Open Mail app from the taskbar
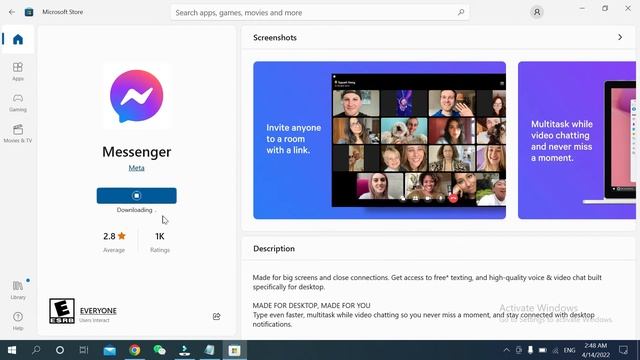The height and width of the screenshot is (360, 640). coord(109,350)
